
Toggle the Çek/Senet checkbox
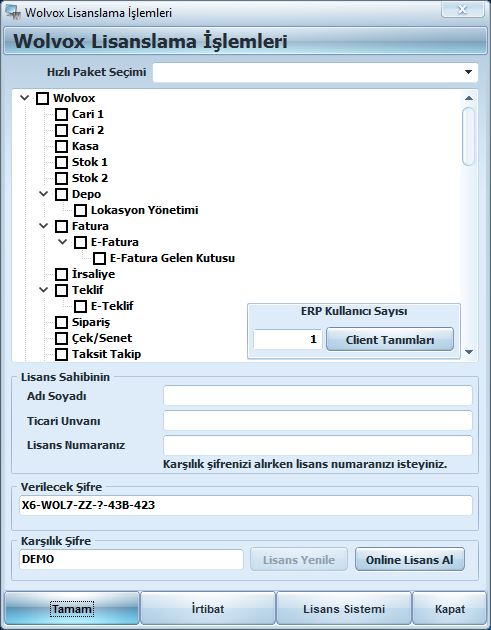click(61, 338)
